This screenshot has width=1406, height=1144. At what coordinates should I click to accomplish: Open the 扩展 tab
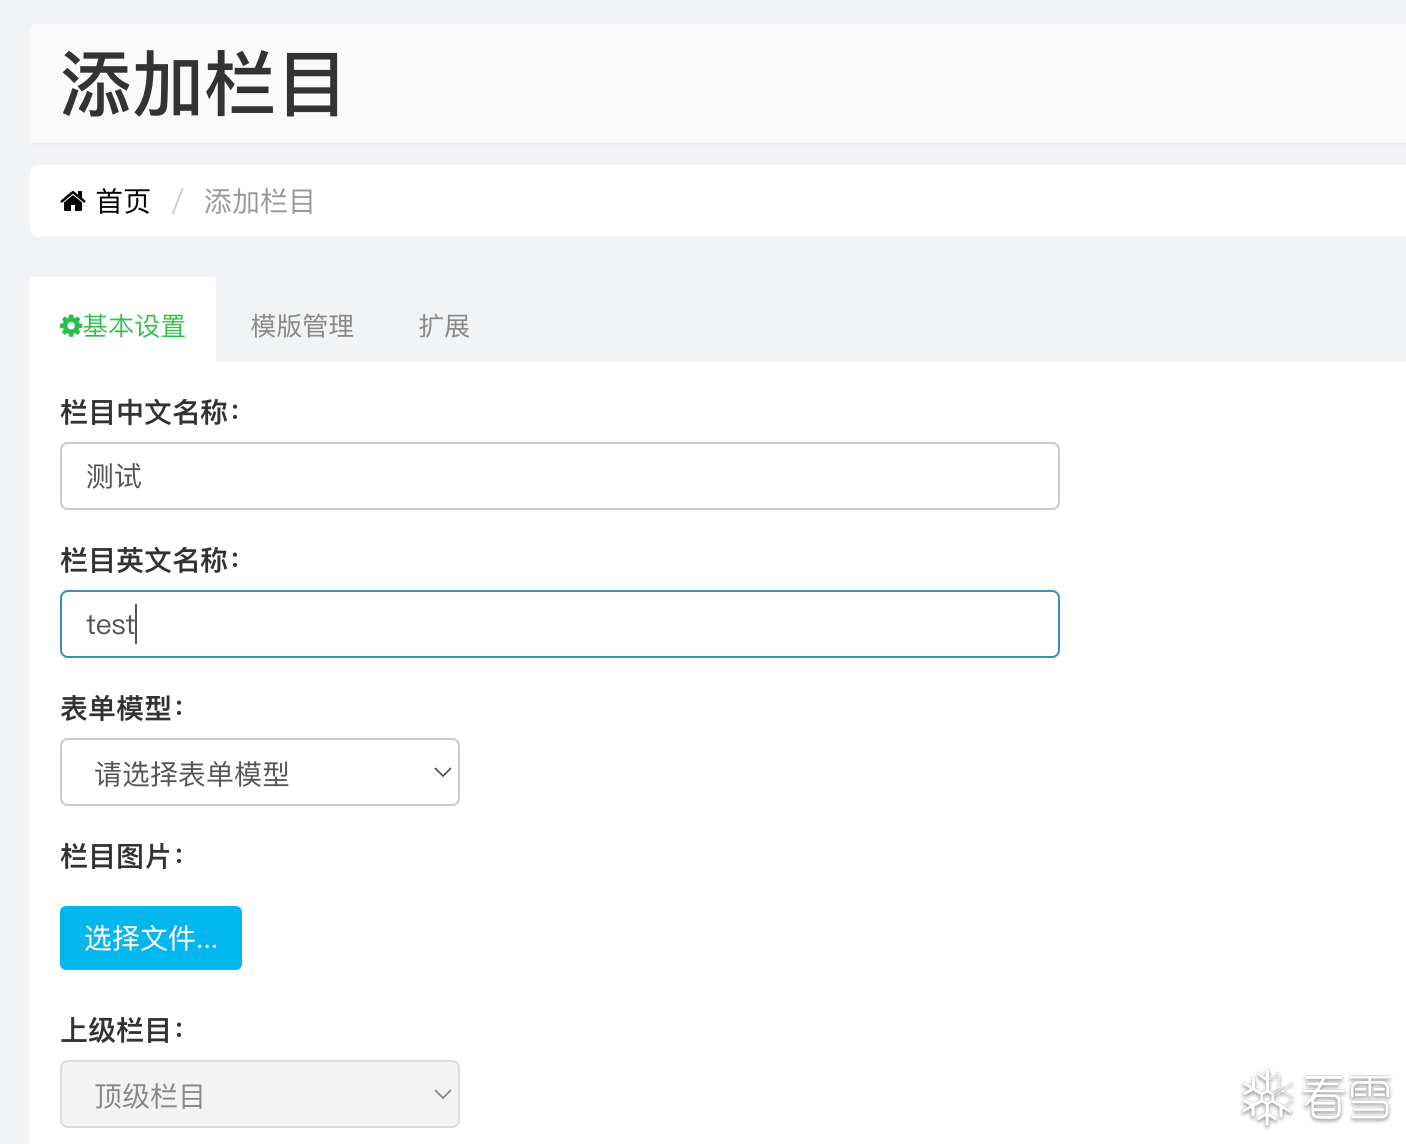[444, 326]
